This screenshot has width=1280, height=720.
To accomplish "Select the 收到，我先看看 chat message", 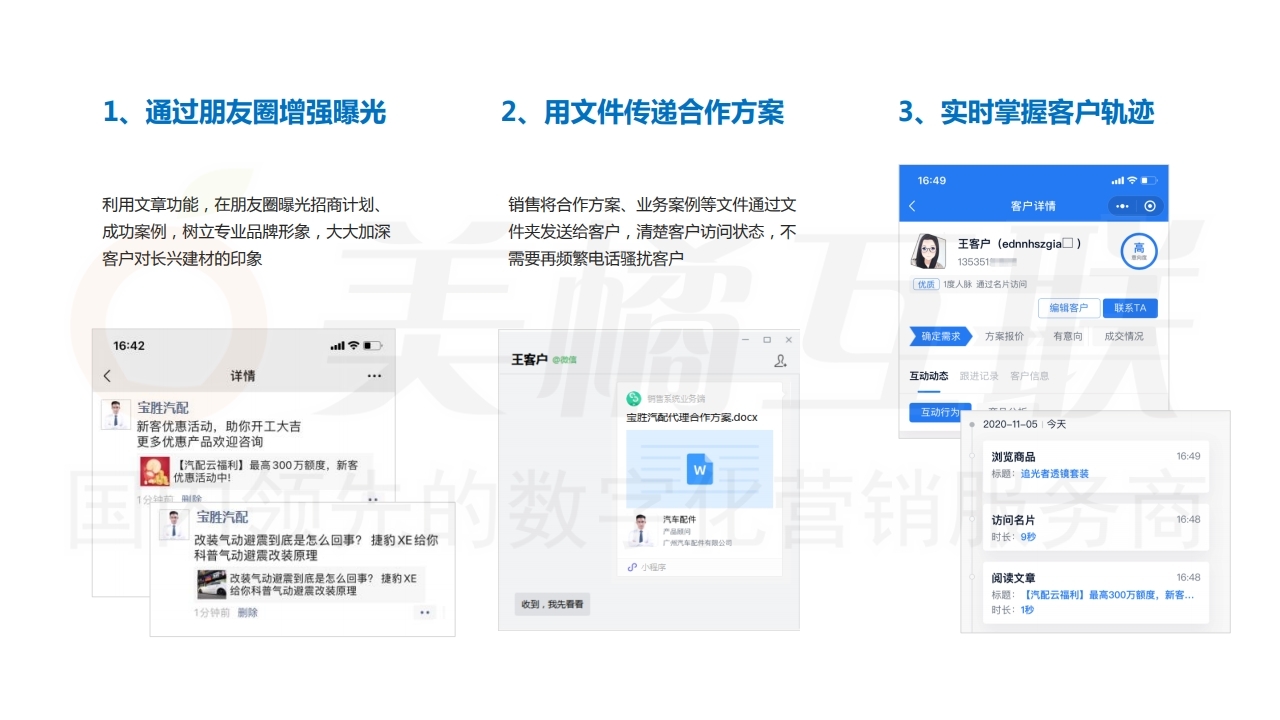I will pos(552,604).
